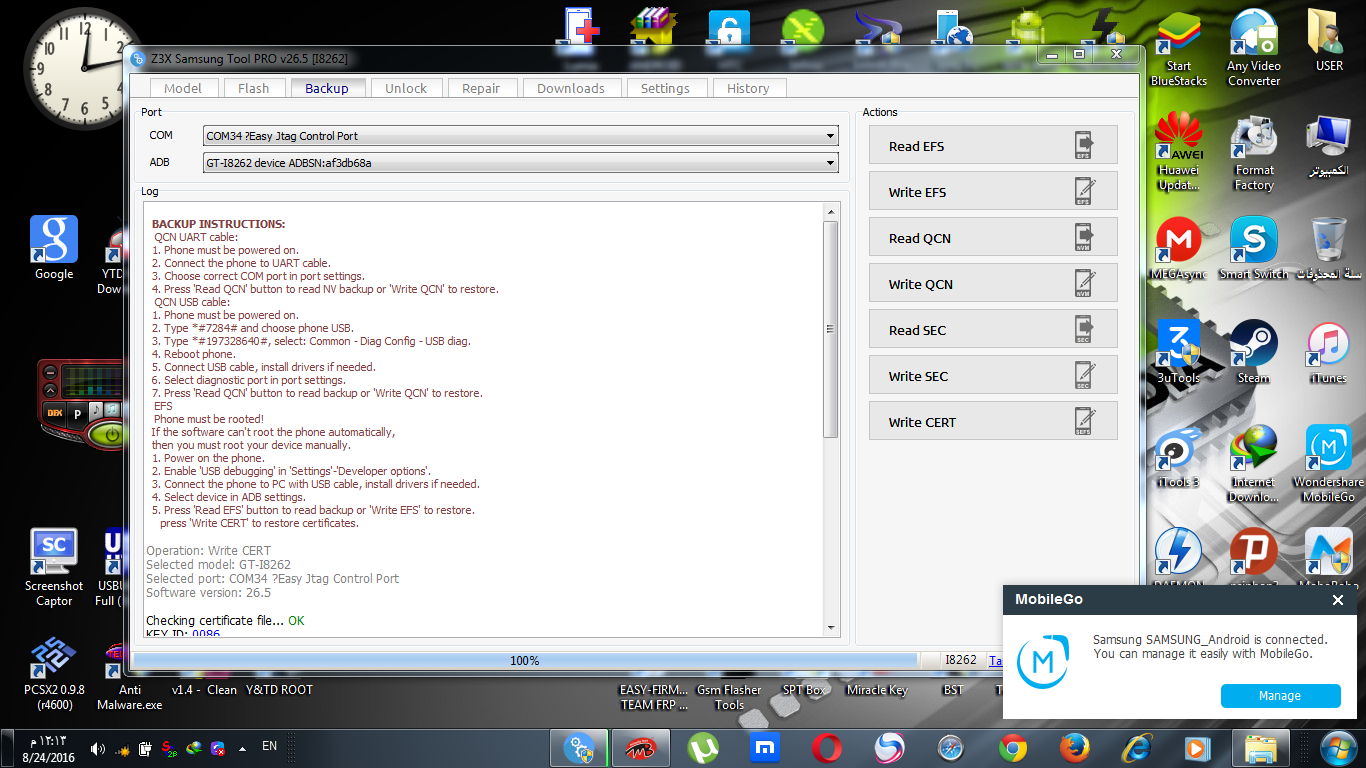This screenshot has height=768, width=1366.
Task: Click the Write EFS button
Action: (993, 191)
